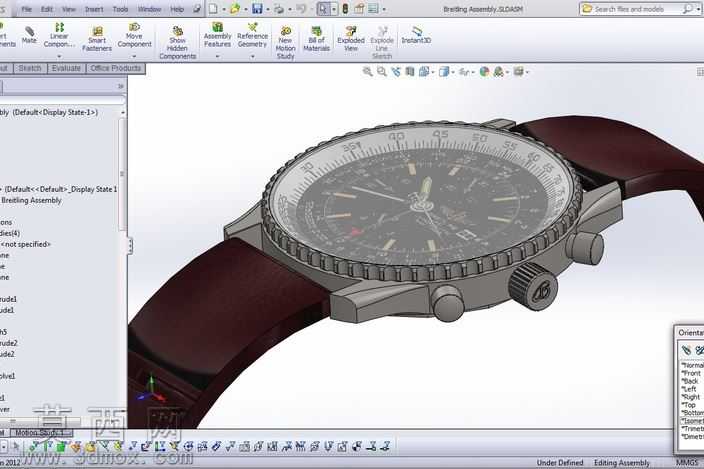Image resolution: width=704 pixels, height=469 pixels.
Task: Open the Edit menu
Action: coord(47,9)
